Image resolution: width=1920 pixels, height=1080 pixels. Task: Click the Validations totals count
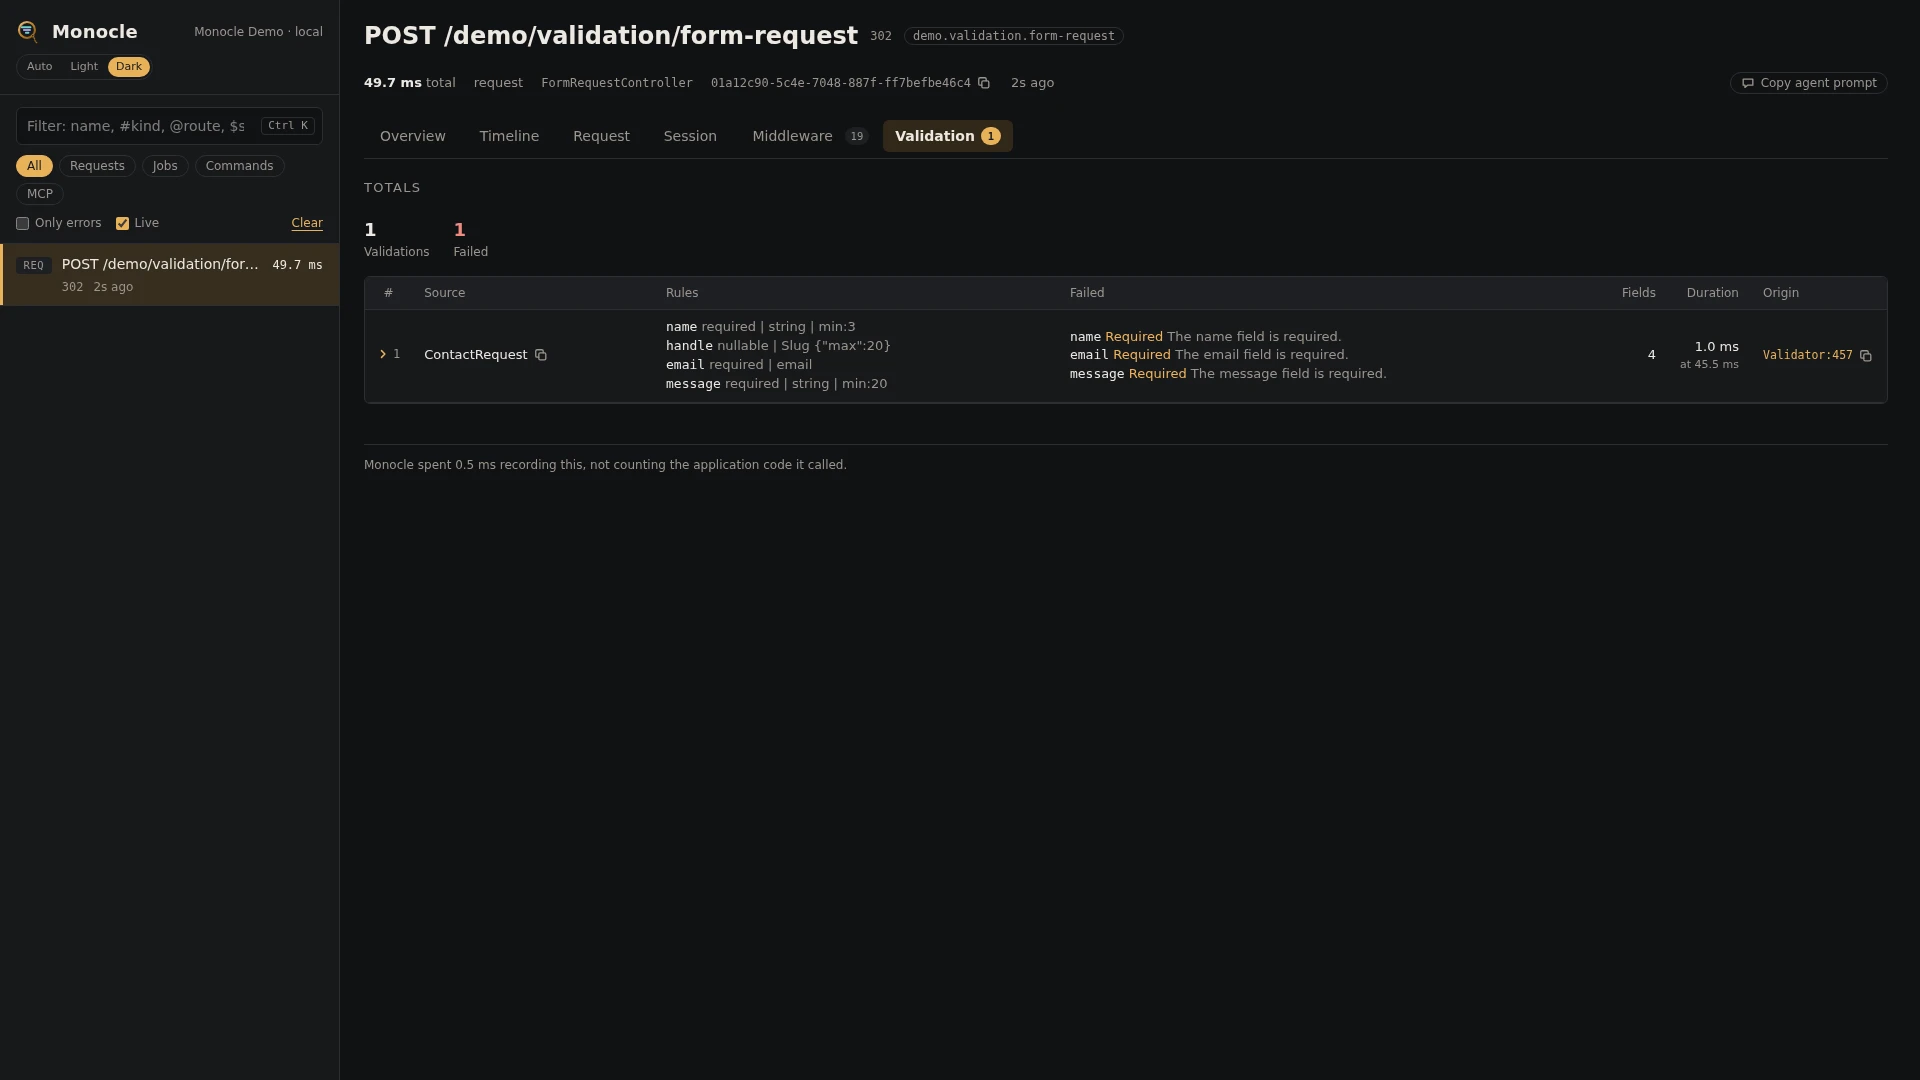click(x=370, y=230)
